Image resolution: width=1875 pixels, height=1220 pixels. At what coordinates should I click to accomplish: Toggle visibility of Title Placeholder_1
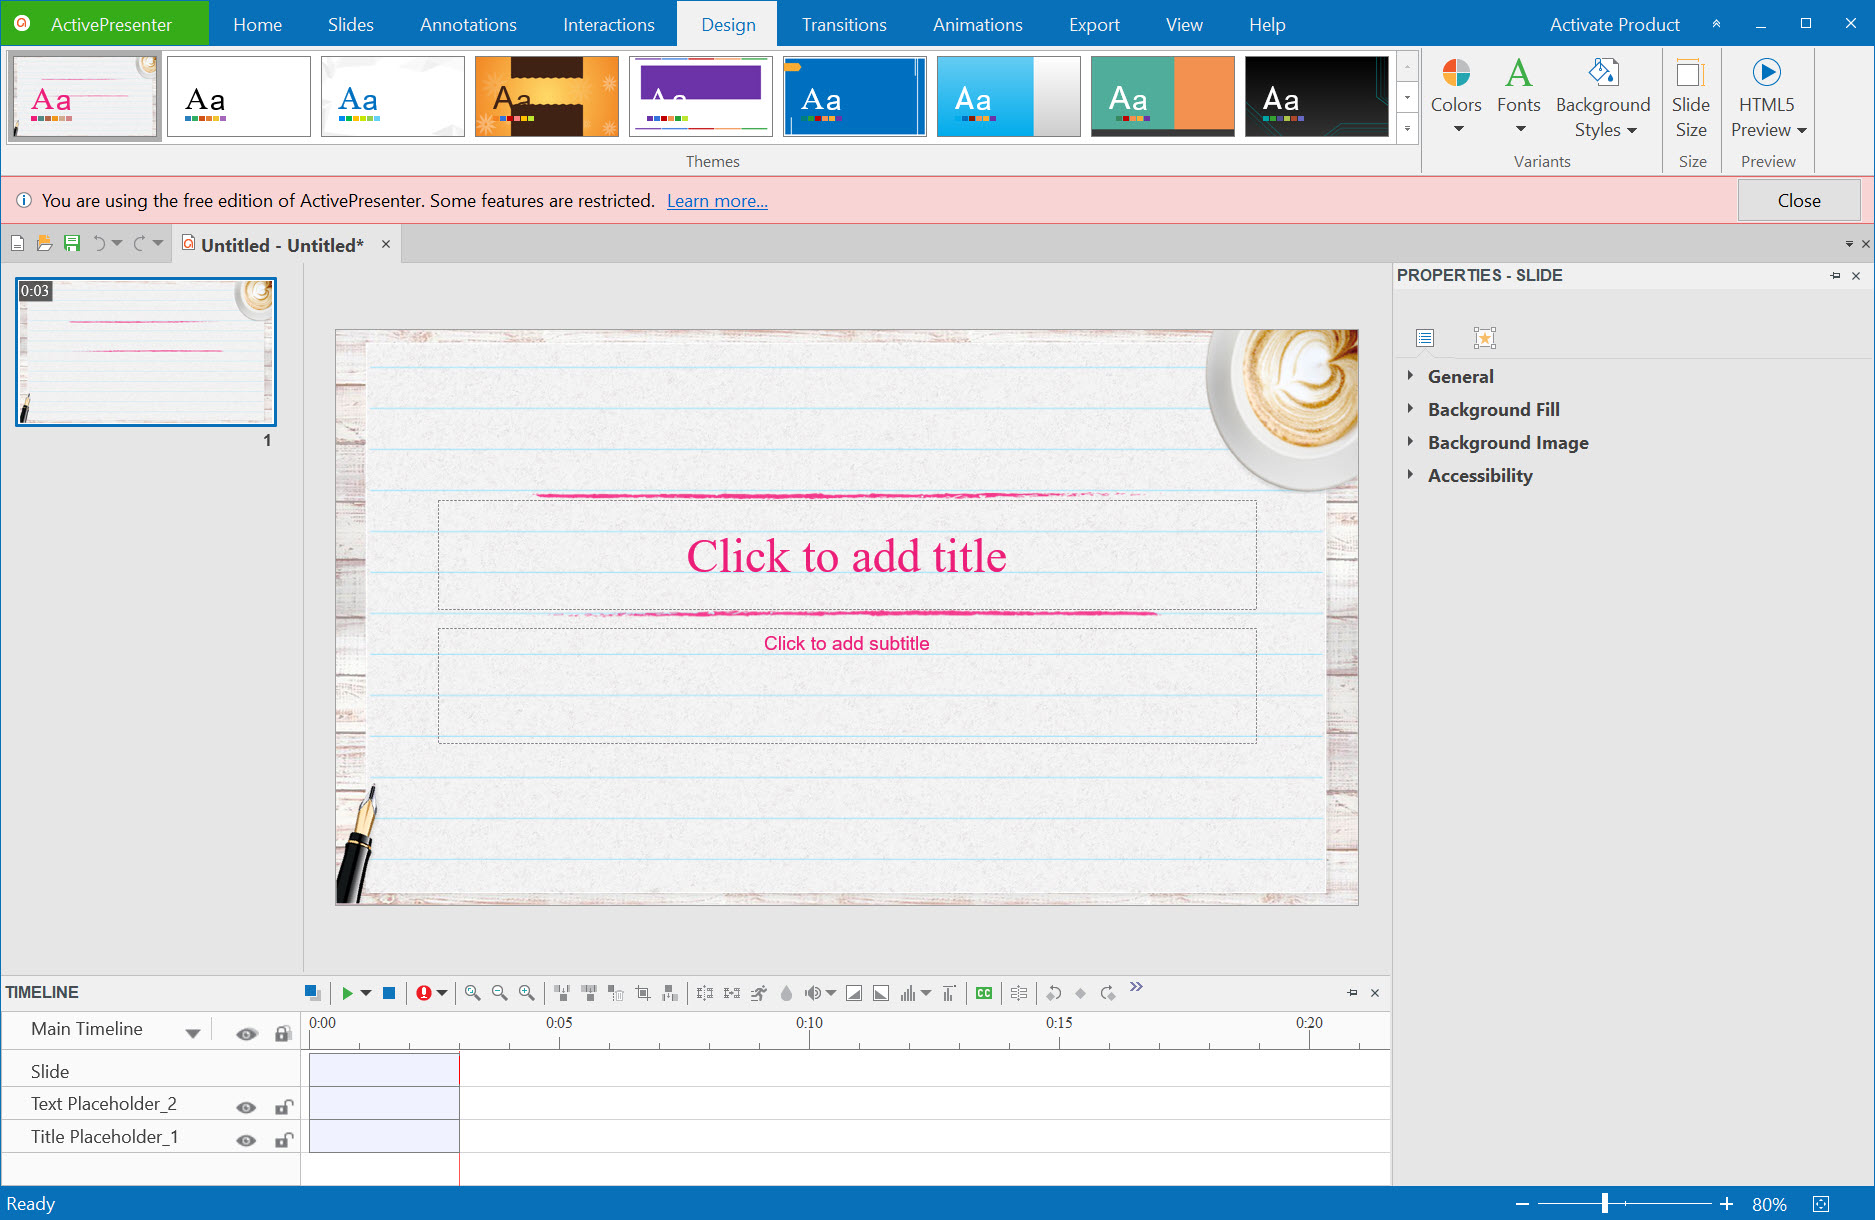[246, 1140]
